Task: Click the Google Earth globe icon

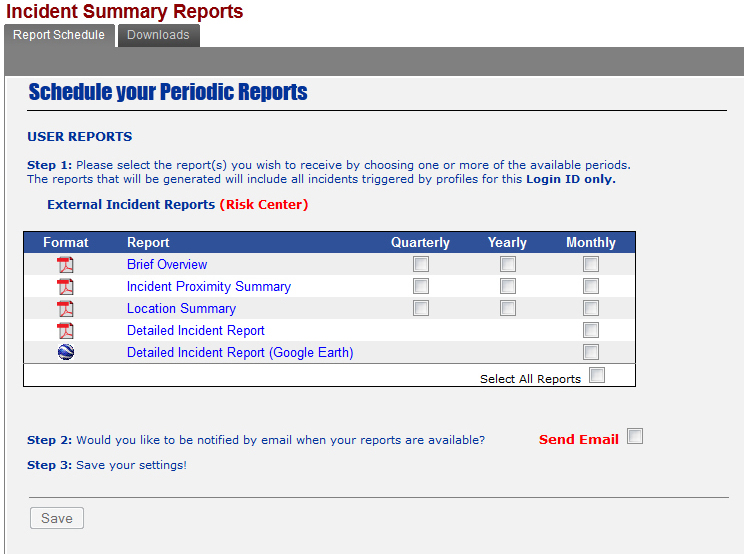Action: [x=66, y=352]
